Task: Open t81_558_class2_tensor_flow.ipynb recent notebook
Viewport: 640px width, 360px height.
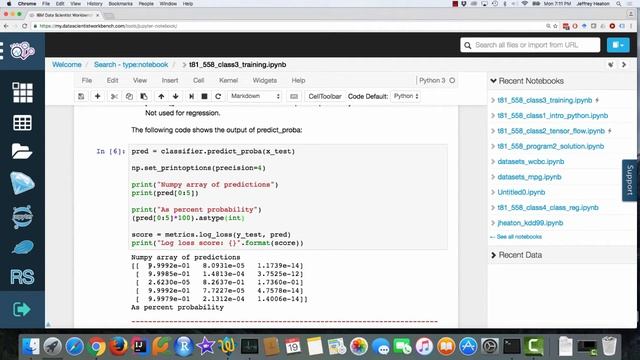Action: coord(551,131)
